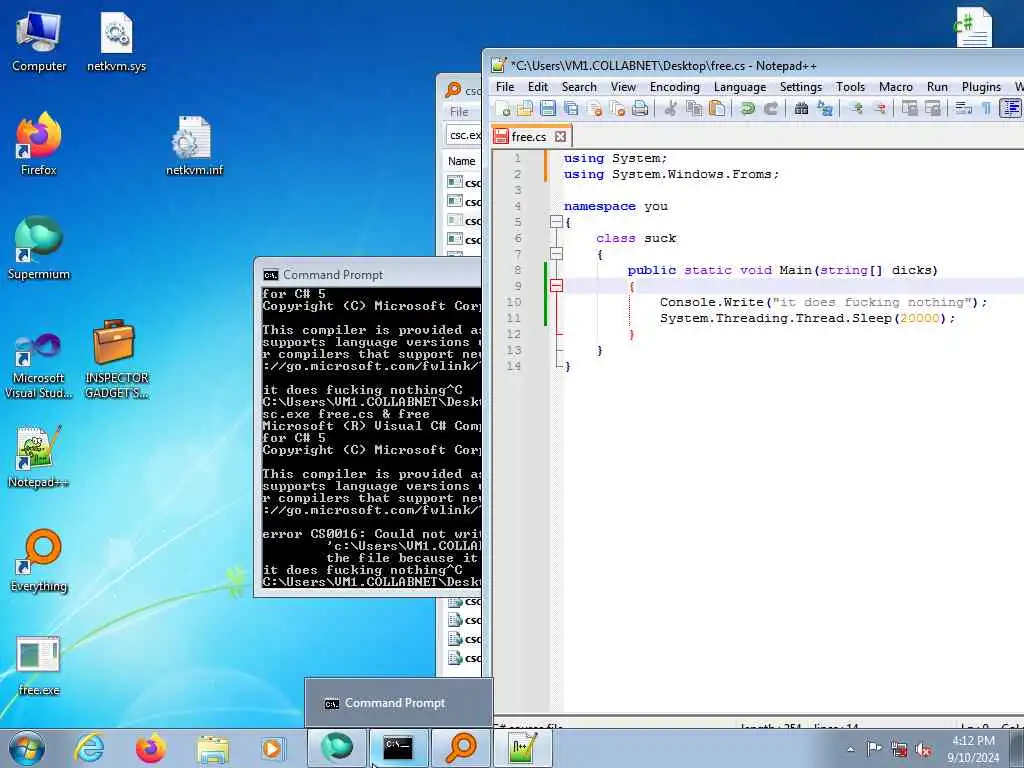The height and width of the screenshot is (768, 1024).
Task: Toggle Show All Characters pilcrow icon
Action: pos(986,108)
